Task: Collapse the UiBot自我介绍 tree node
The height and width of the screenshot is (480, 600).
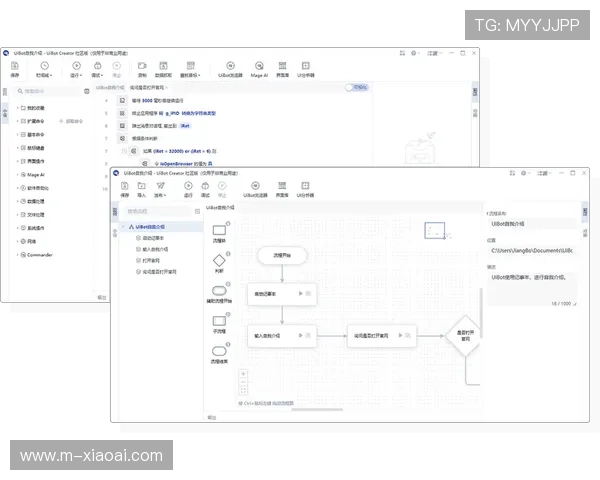Action: click(122, 227)
